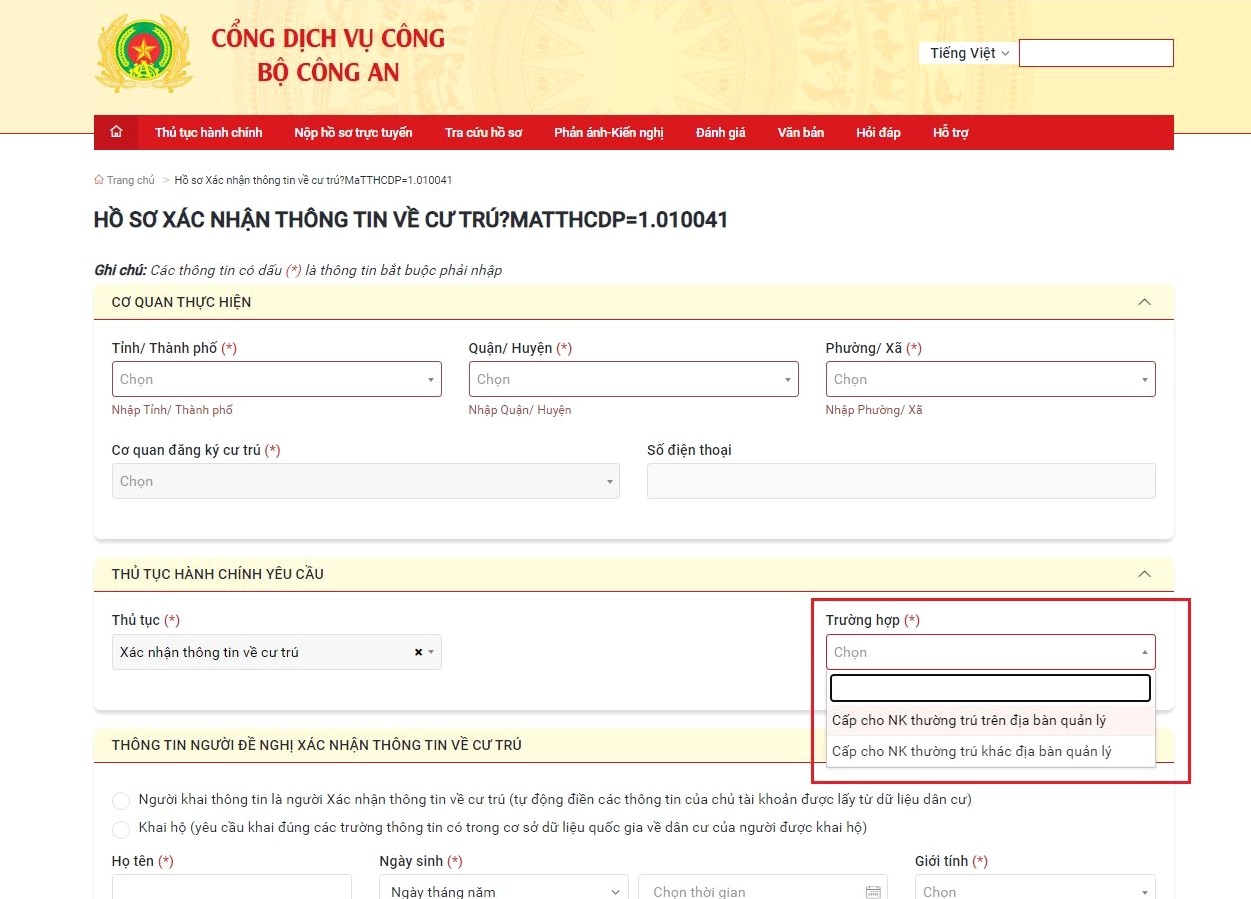Open the Tiếng Việt language selector
The height and width of the screenshot is (899, 1251).
pos(968,53)
